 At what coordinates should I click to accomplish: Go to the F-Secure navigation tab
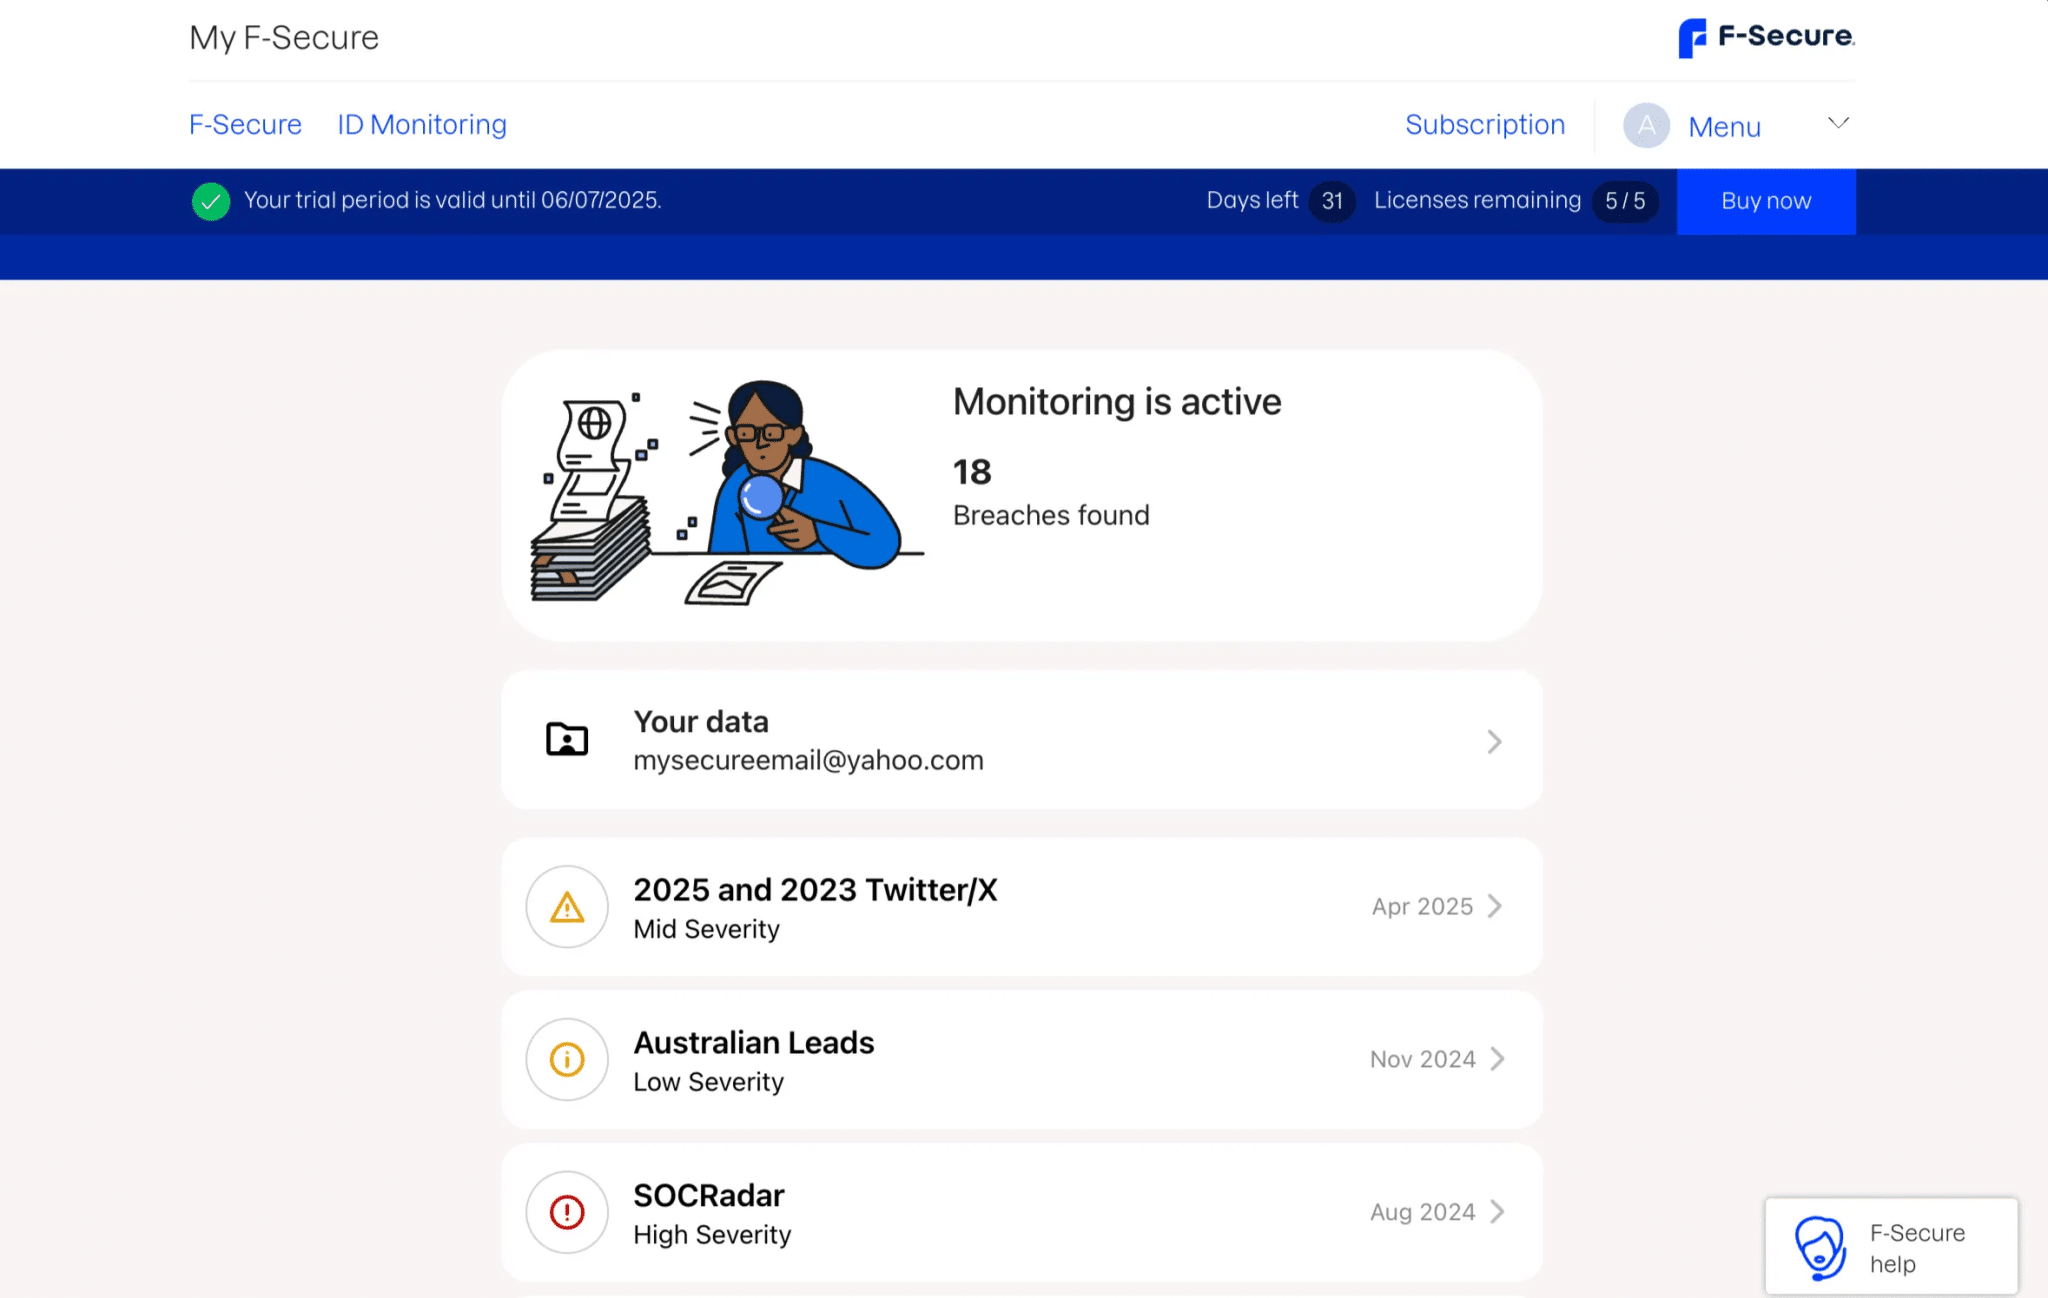pos(245,125)
